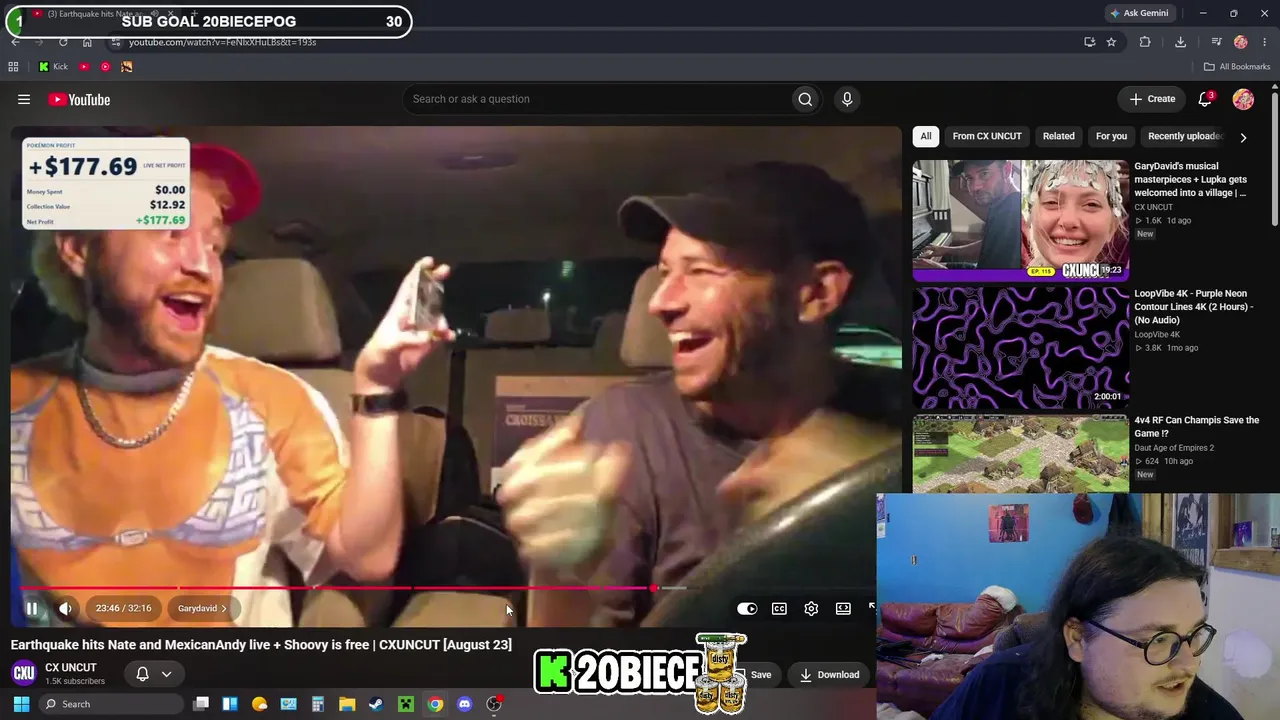The width and height of the screenshot is (1280, 720).
Task: Open OBS Studio from the taskbar
Action: click(494, 704)
